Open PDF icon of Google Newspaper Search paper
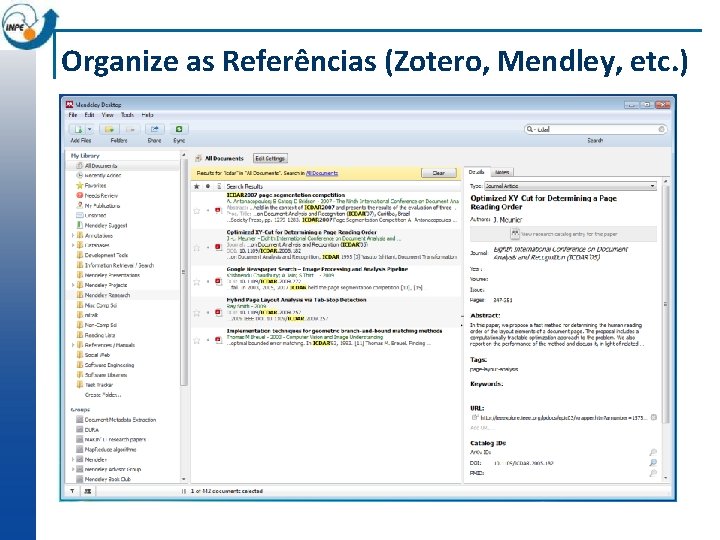720x540 pixels. click(x=218, y=281)
